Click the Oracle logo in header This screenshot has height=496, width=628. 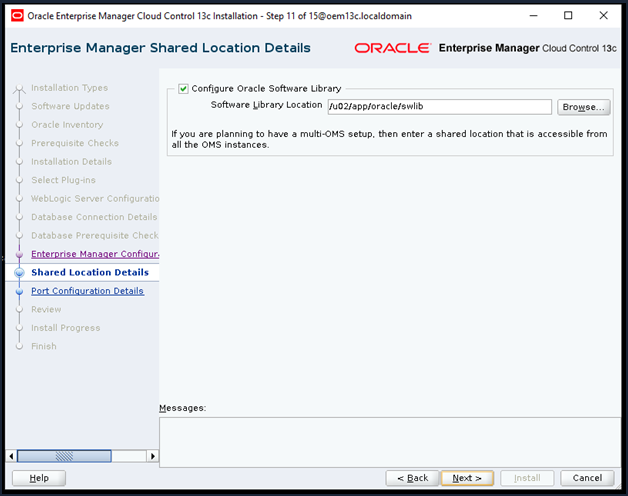392,48
